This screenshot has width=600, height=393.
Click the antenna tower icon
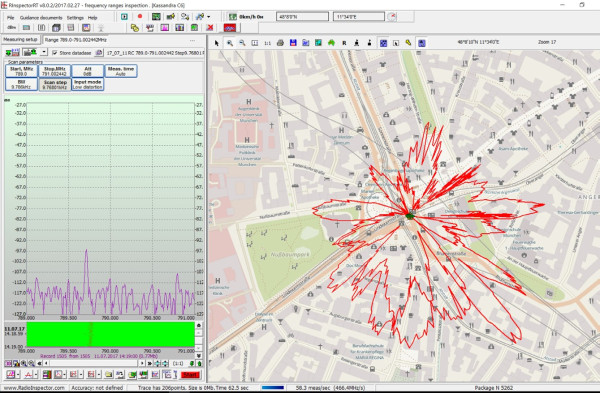click(101, 28)
